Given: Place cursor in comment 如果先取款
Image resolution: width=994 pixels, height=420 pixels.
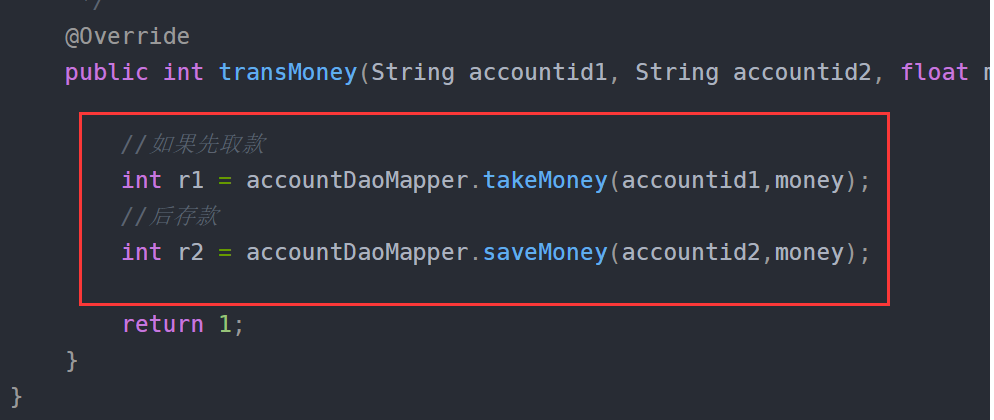Looking at the screenshot, I should [193, 145].
